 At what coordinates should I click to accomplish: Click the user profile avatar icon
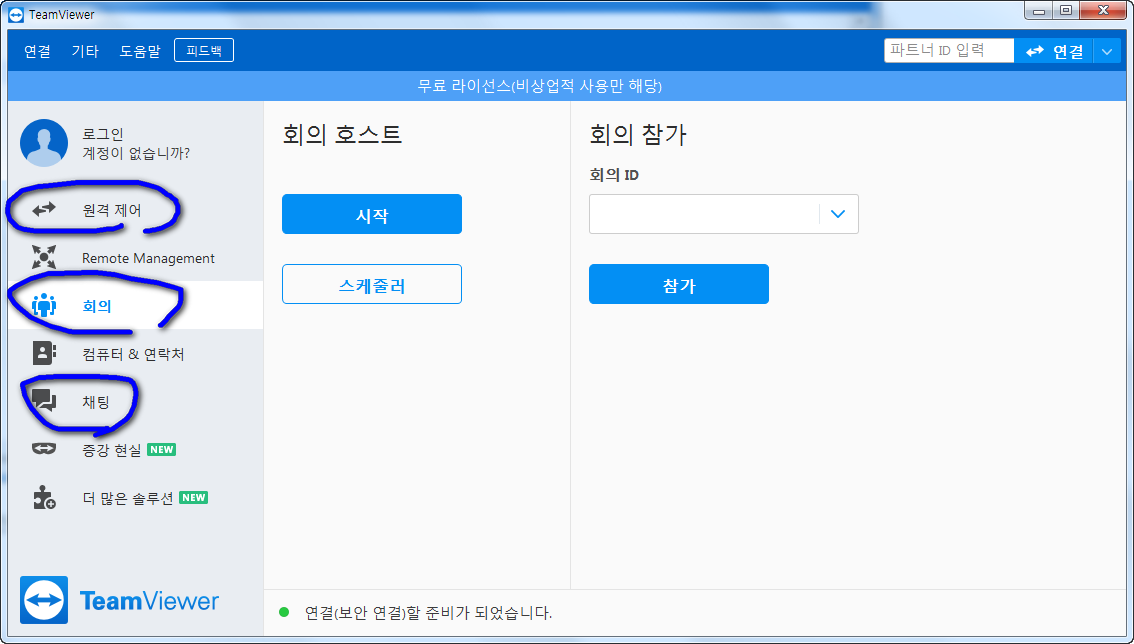tap(44, 143)
